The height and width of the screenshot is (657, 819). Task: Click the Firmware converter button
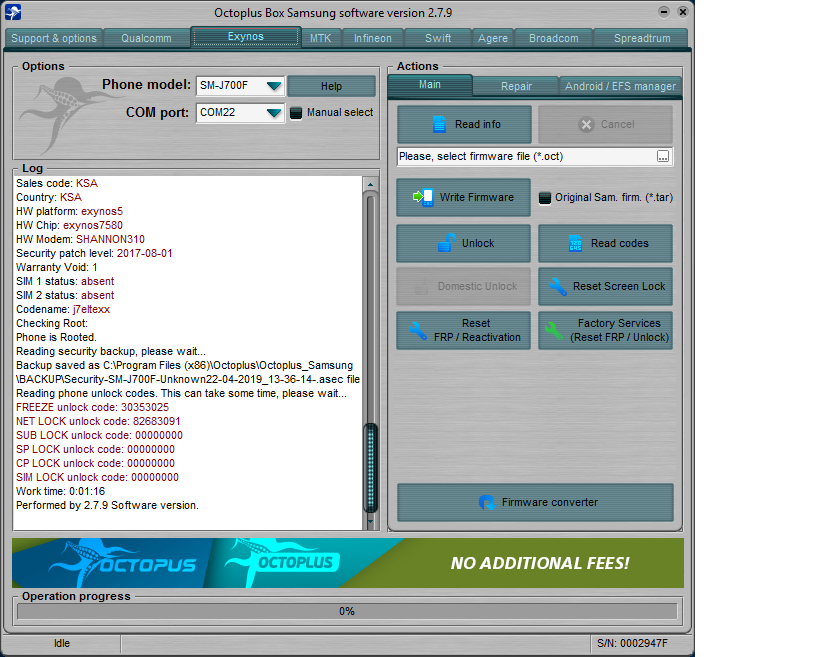(535, 502)
